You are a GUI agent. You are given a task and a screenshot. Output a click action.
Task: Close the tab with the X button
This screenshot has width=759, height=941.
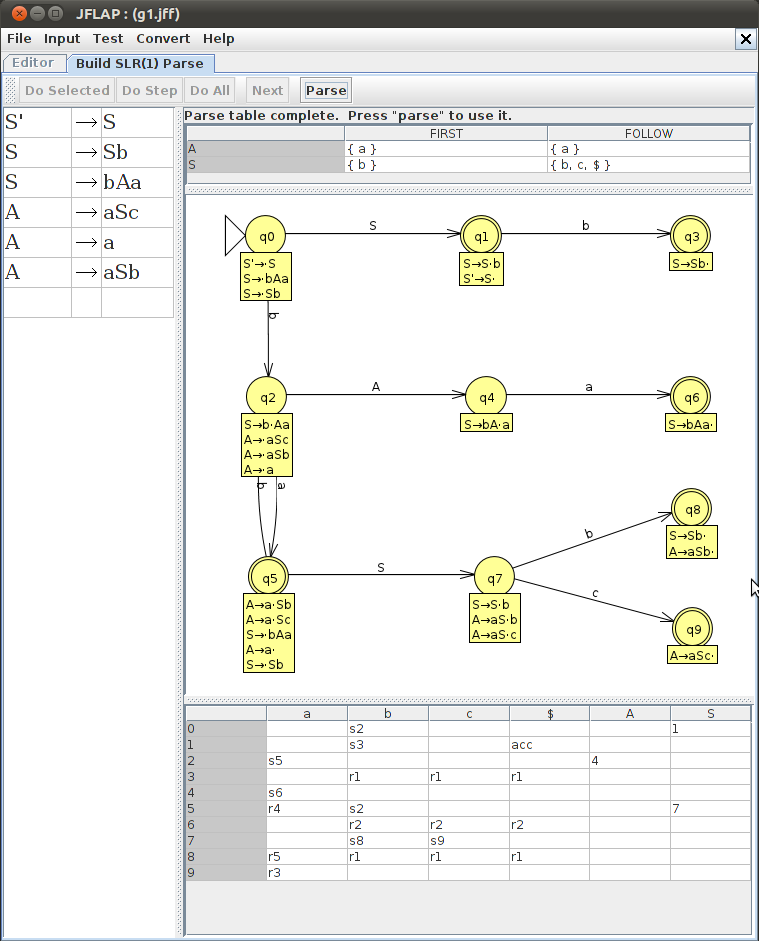coord(745,38)
